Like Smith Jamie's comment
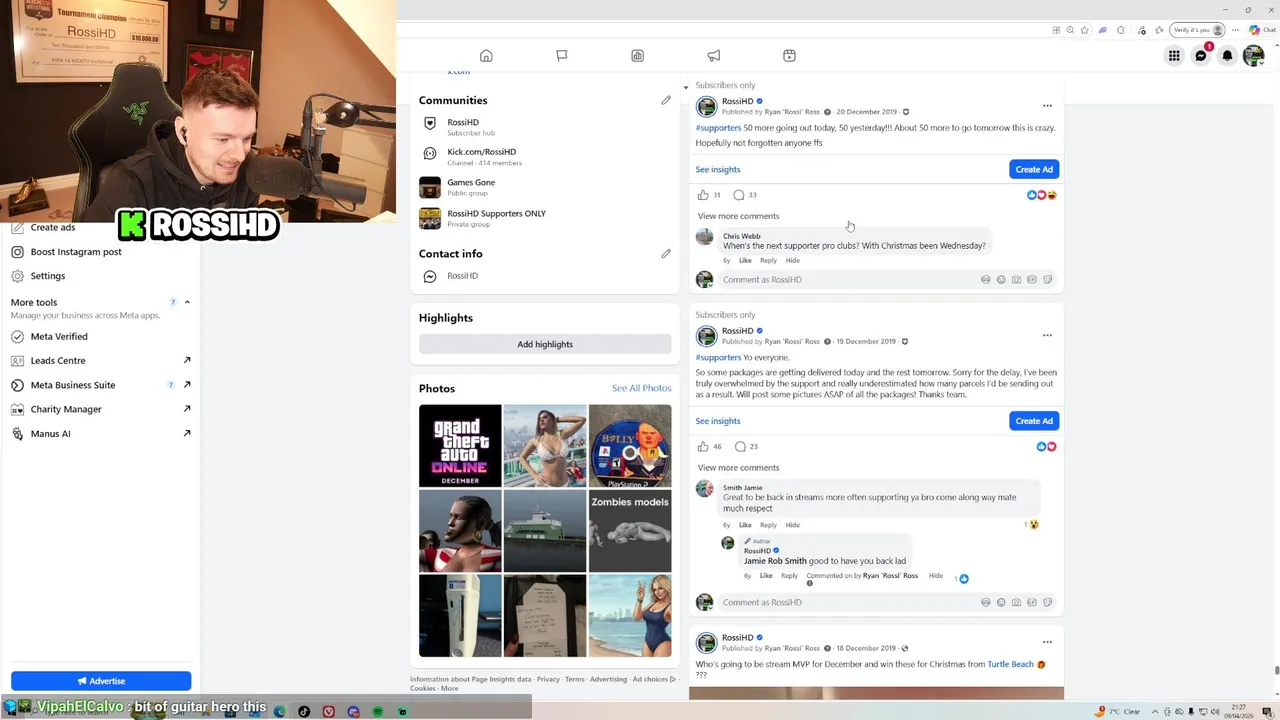 click(745, 525)
